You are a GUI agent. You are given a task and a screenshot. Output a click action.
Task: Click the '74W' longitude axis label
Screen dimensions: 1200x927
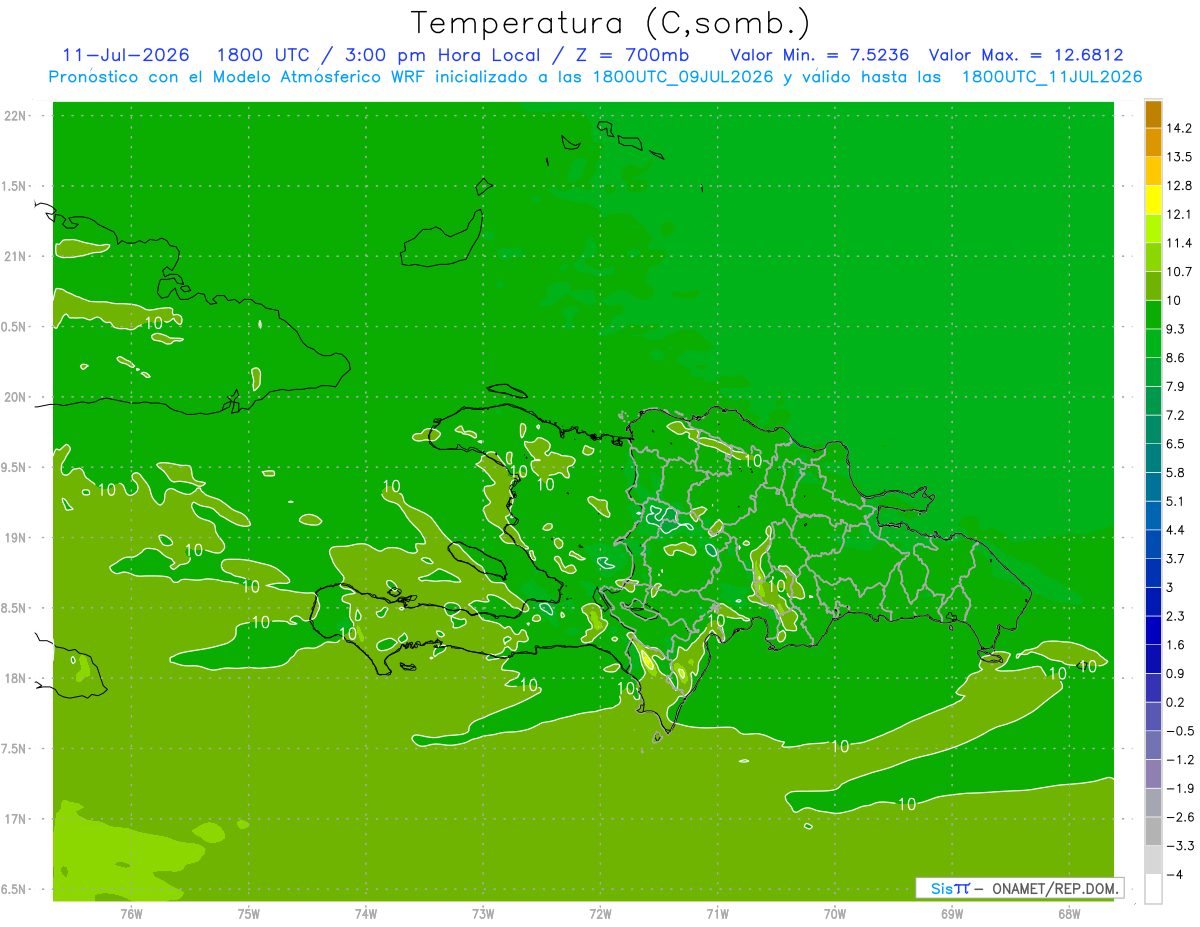(366, 914)
